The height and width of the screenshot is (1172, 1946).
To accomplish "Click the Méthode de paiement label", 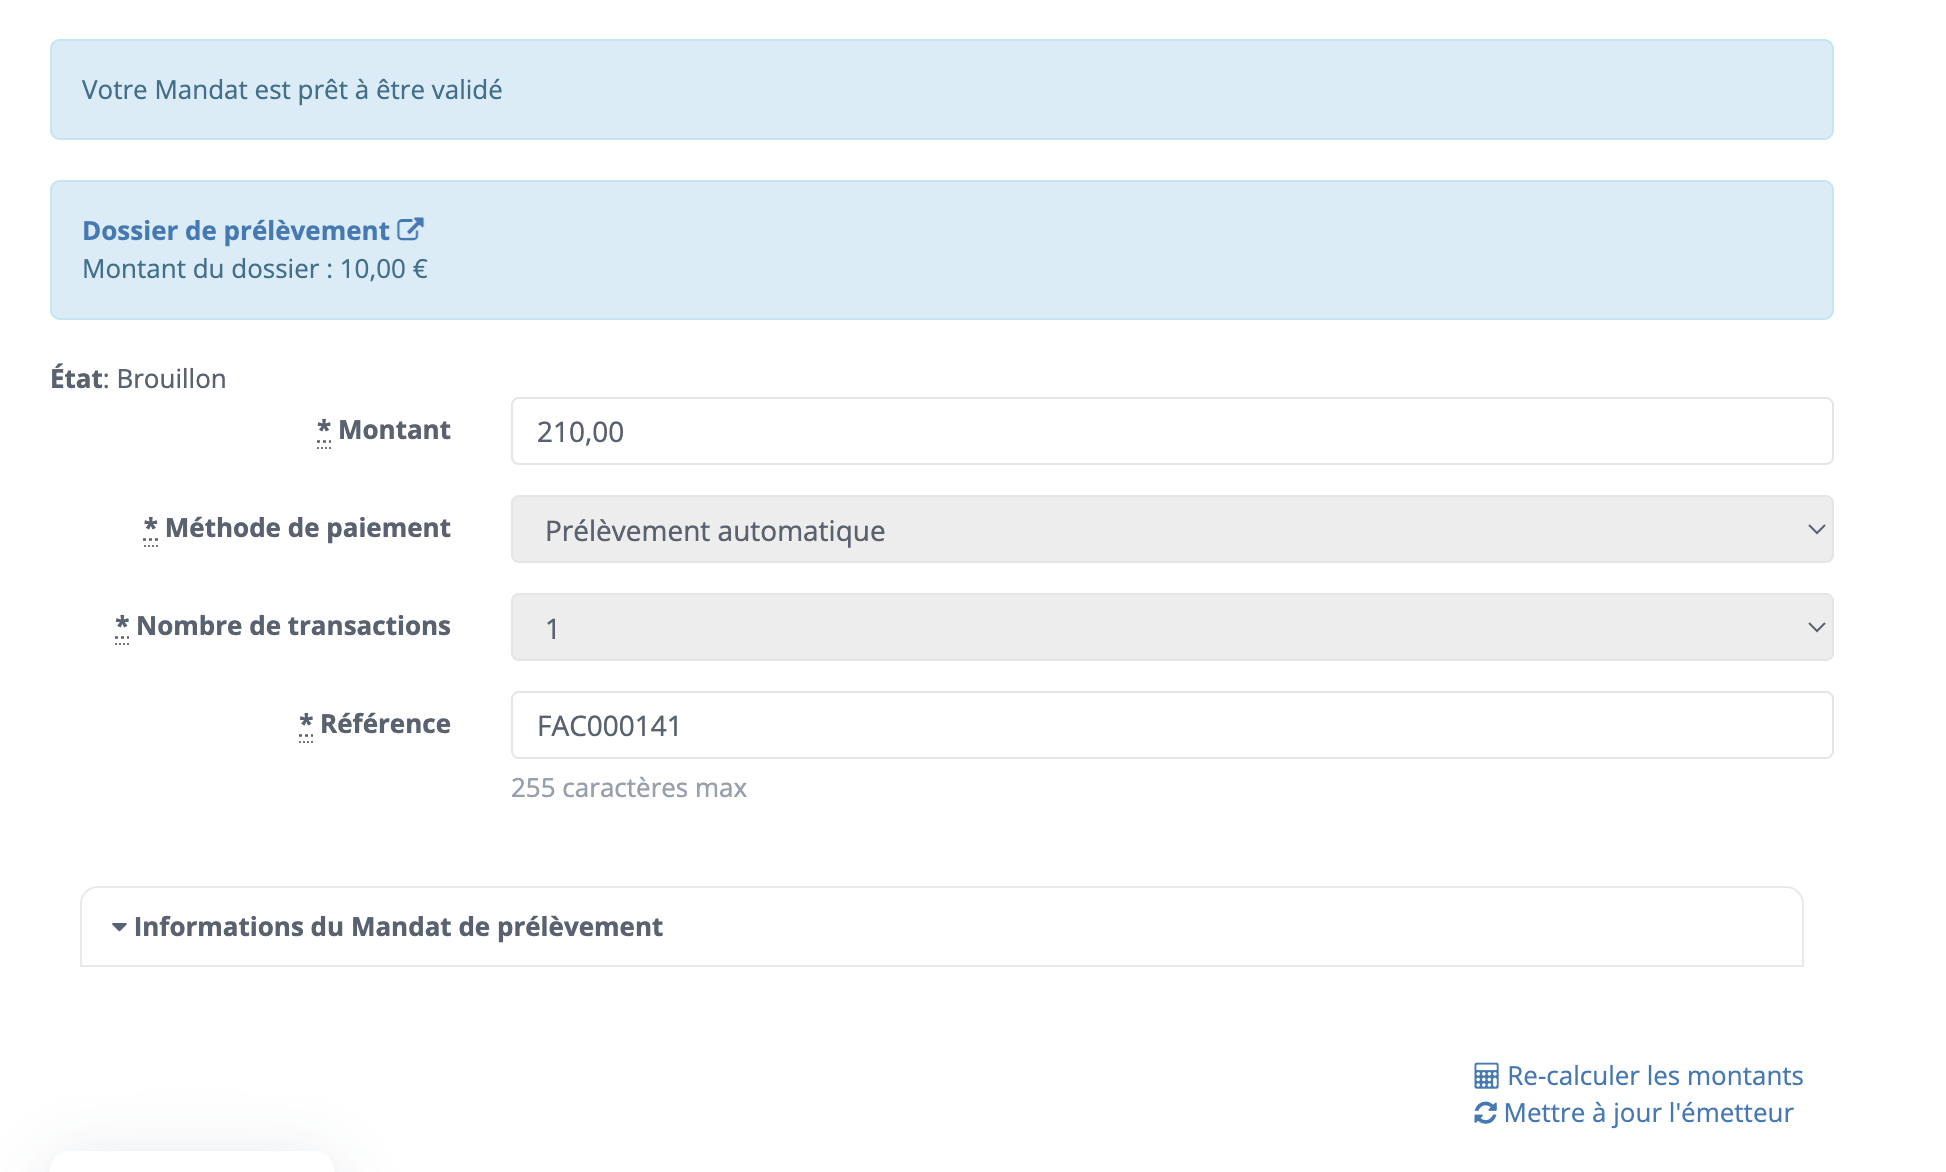I will click(307, 528).
